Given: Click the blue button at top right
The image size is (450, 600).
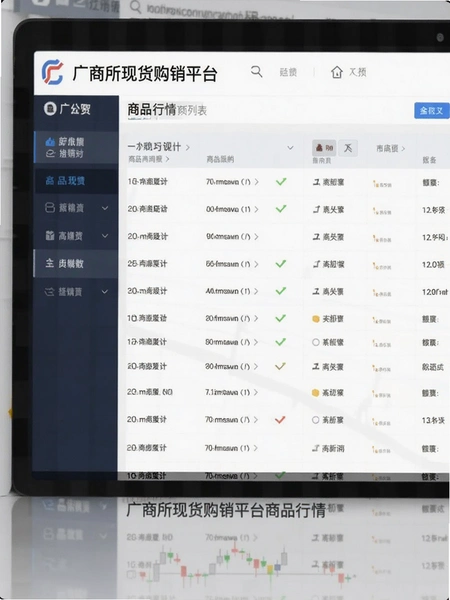Looking at the screenshot, I should pyautogui.click(x=432, y=111).
